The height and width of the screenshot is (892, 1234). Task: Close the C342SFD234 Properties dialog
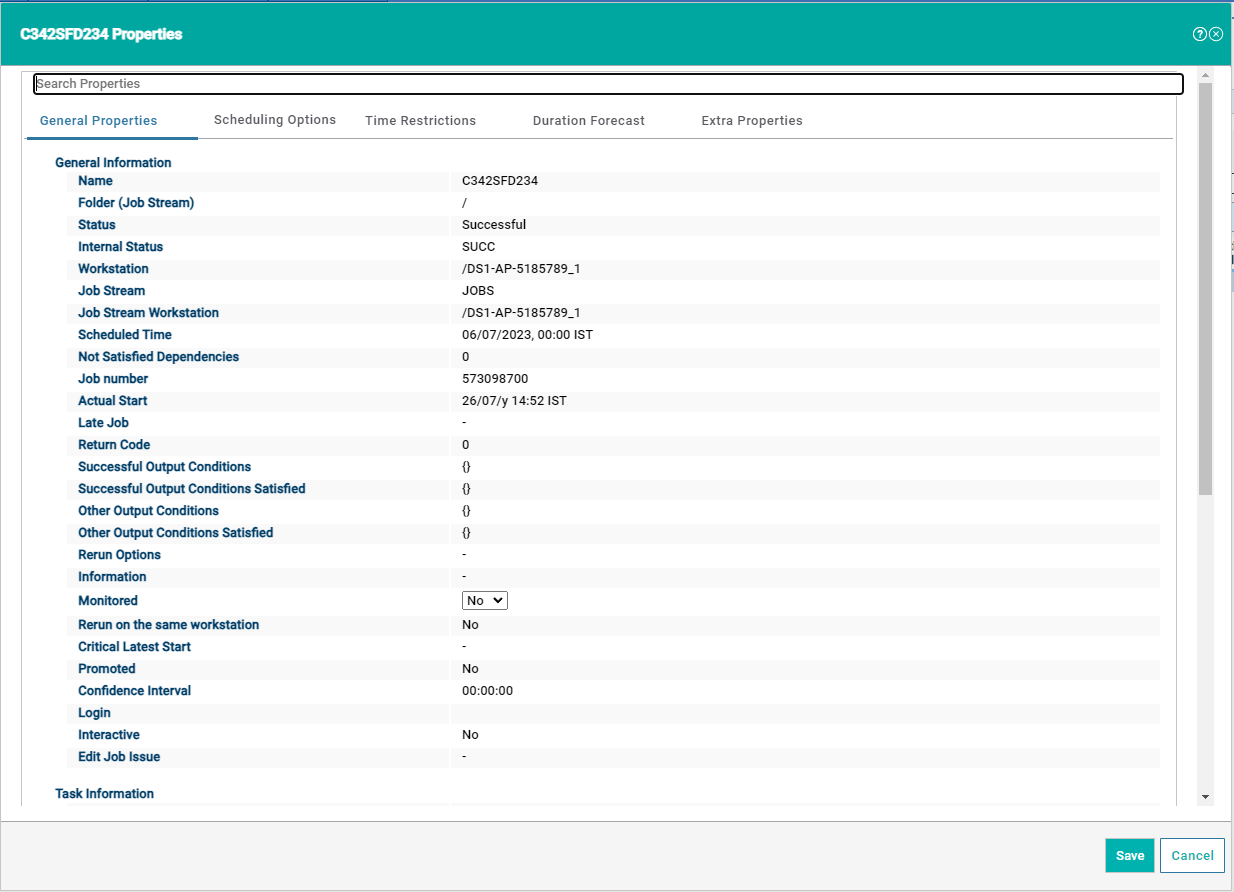[1216, 33]
